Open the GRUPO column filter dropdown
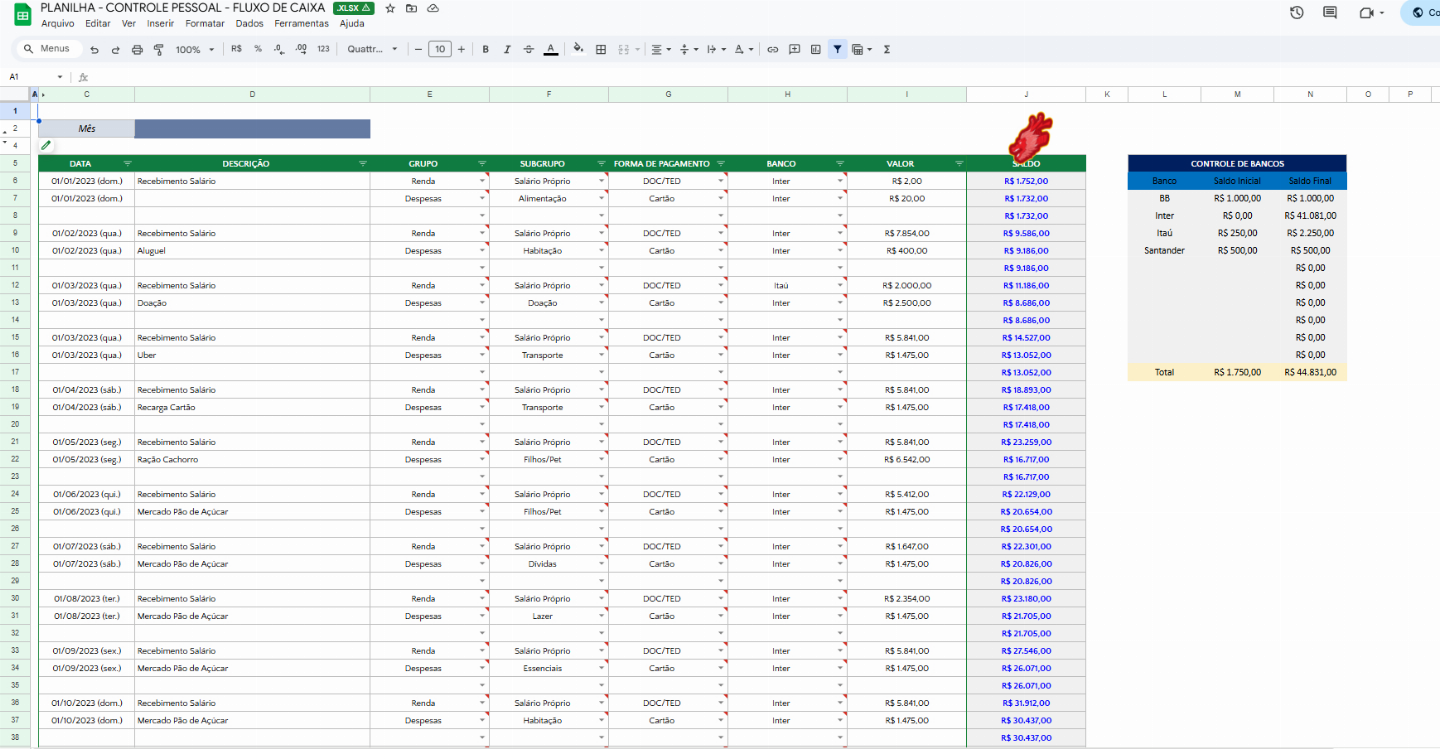This screenshot has width=1440, height=749. (x=482, y=163)
